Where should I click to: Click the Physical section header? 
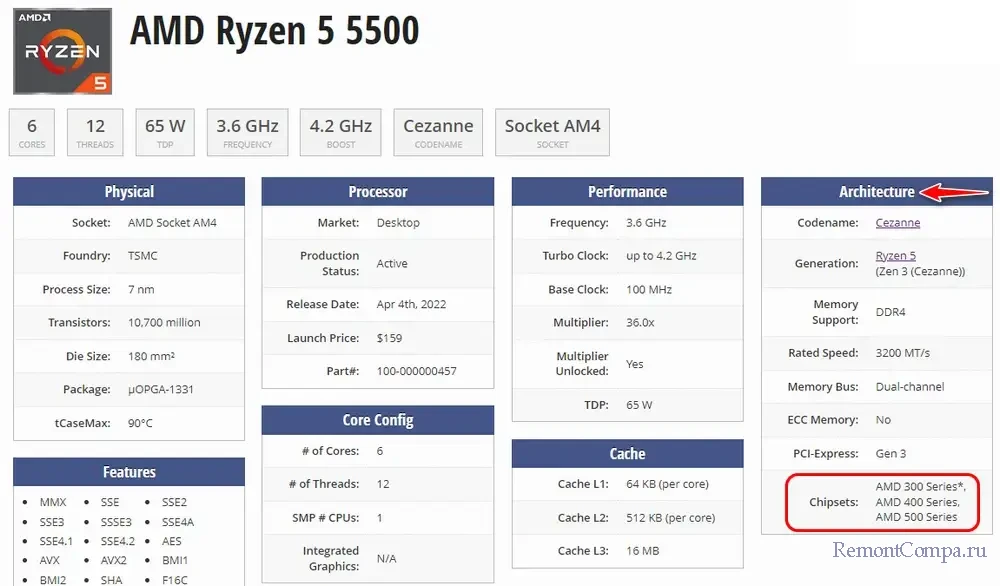point(129,192)
